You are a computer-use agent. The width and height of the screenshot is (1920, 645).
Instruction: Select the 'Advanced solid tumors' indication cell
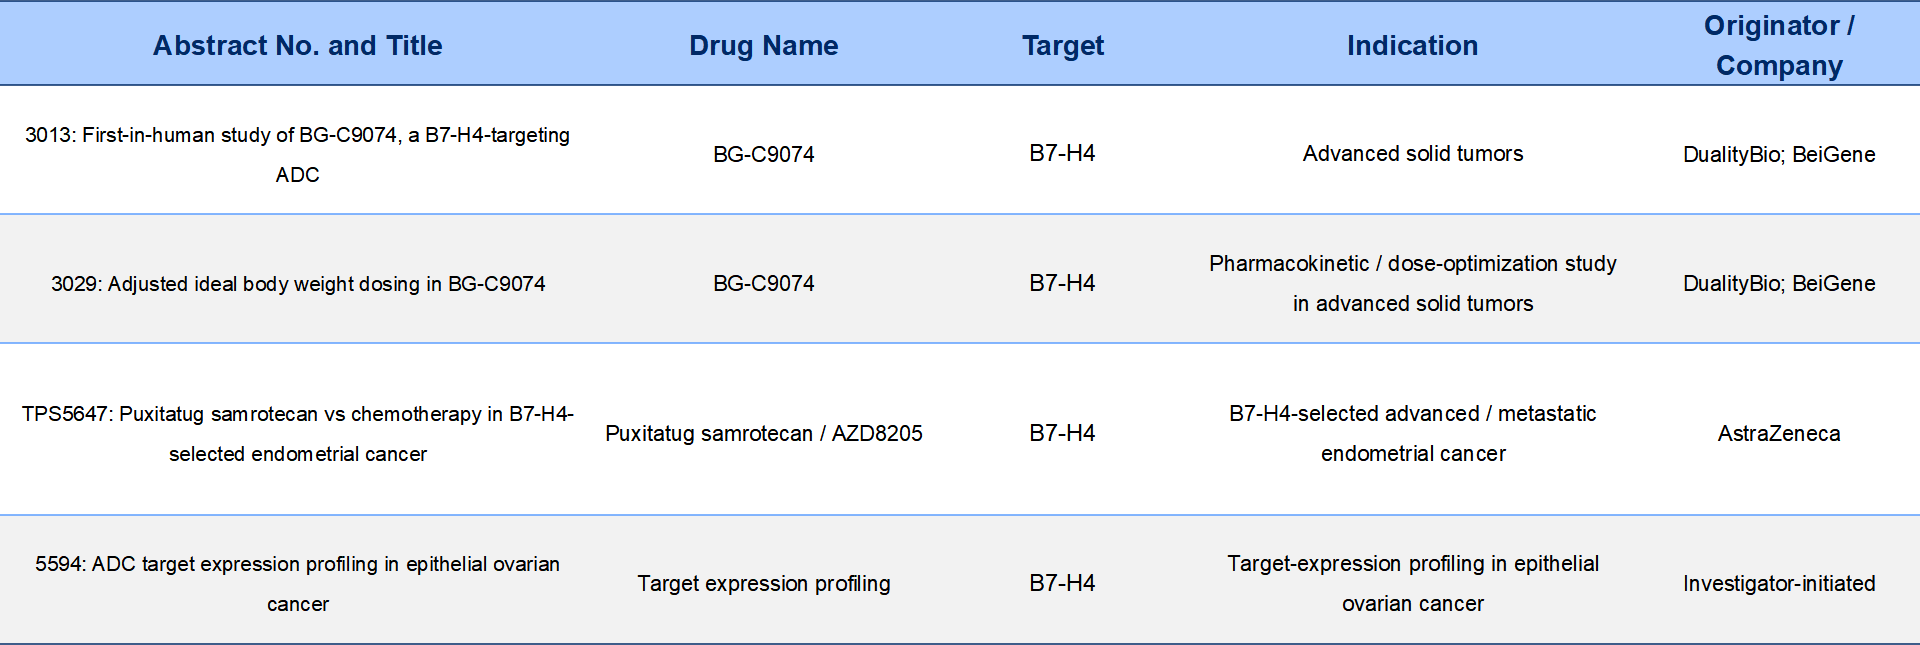tap(1412, 153)
